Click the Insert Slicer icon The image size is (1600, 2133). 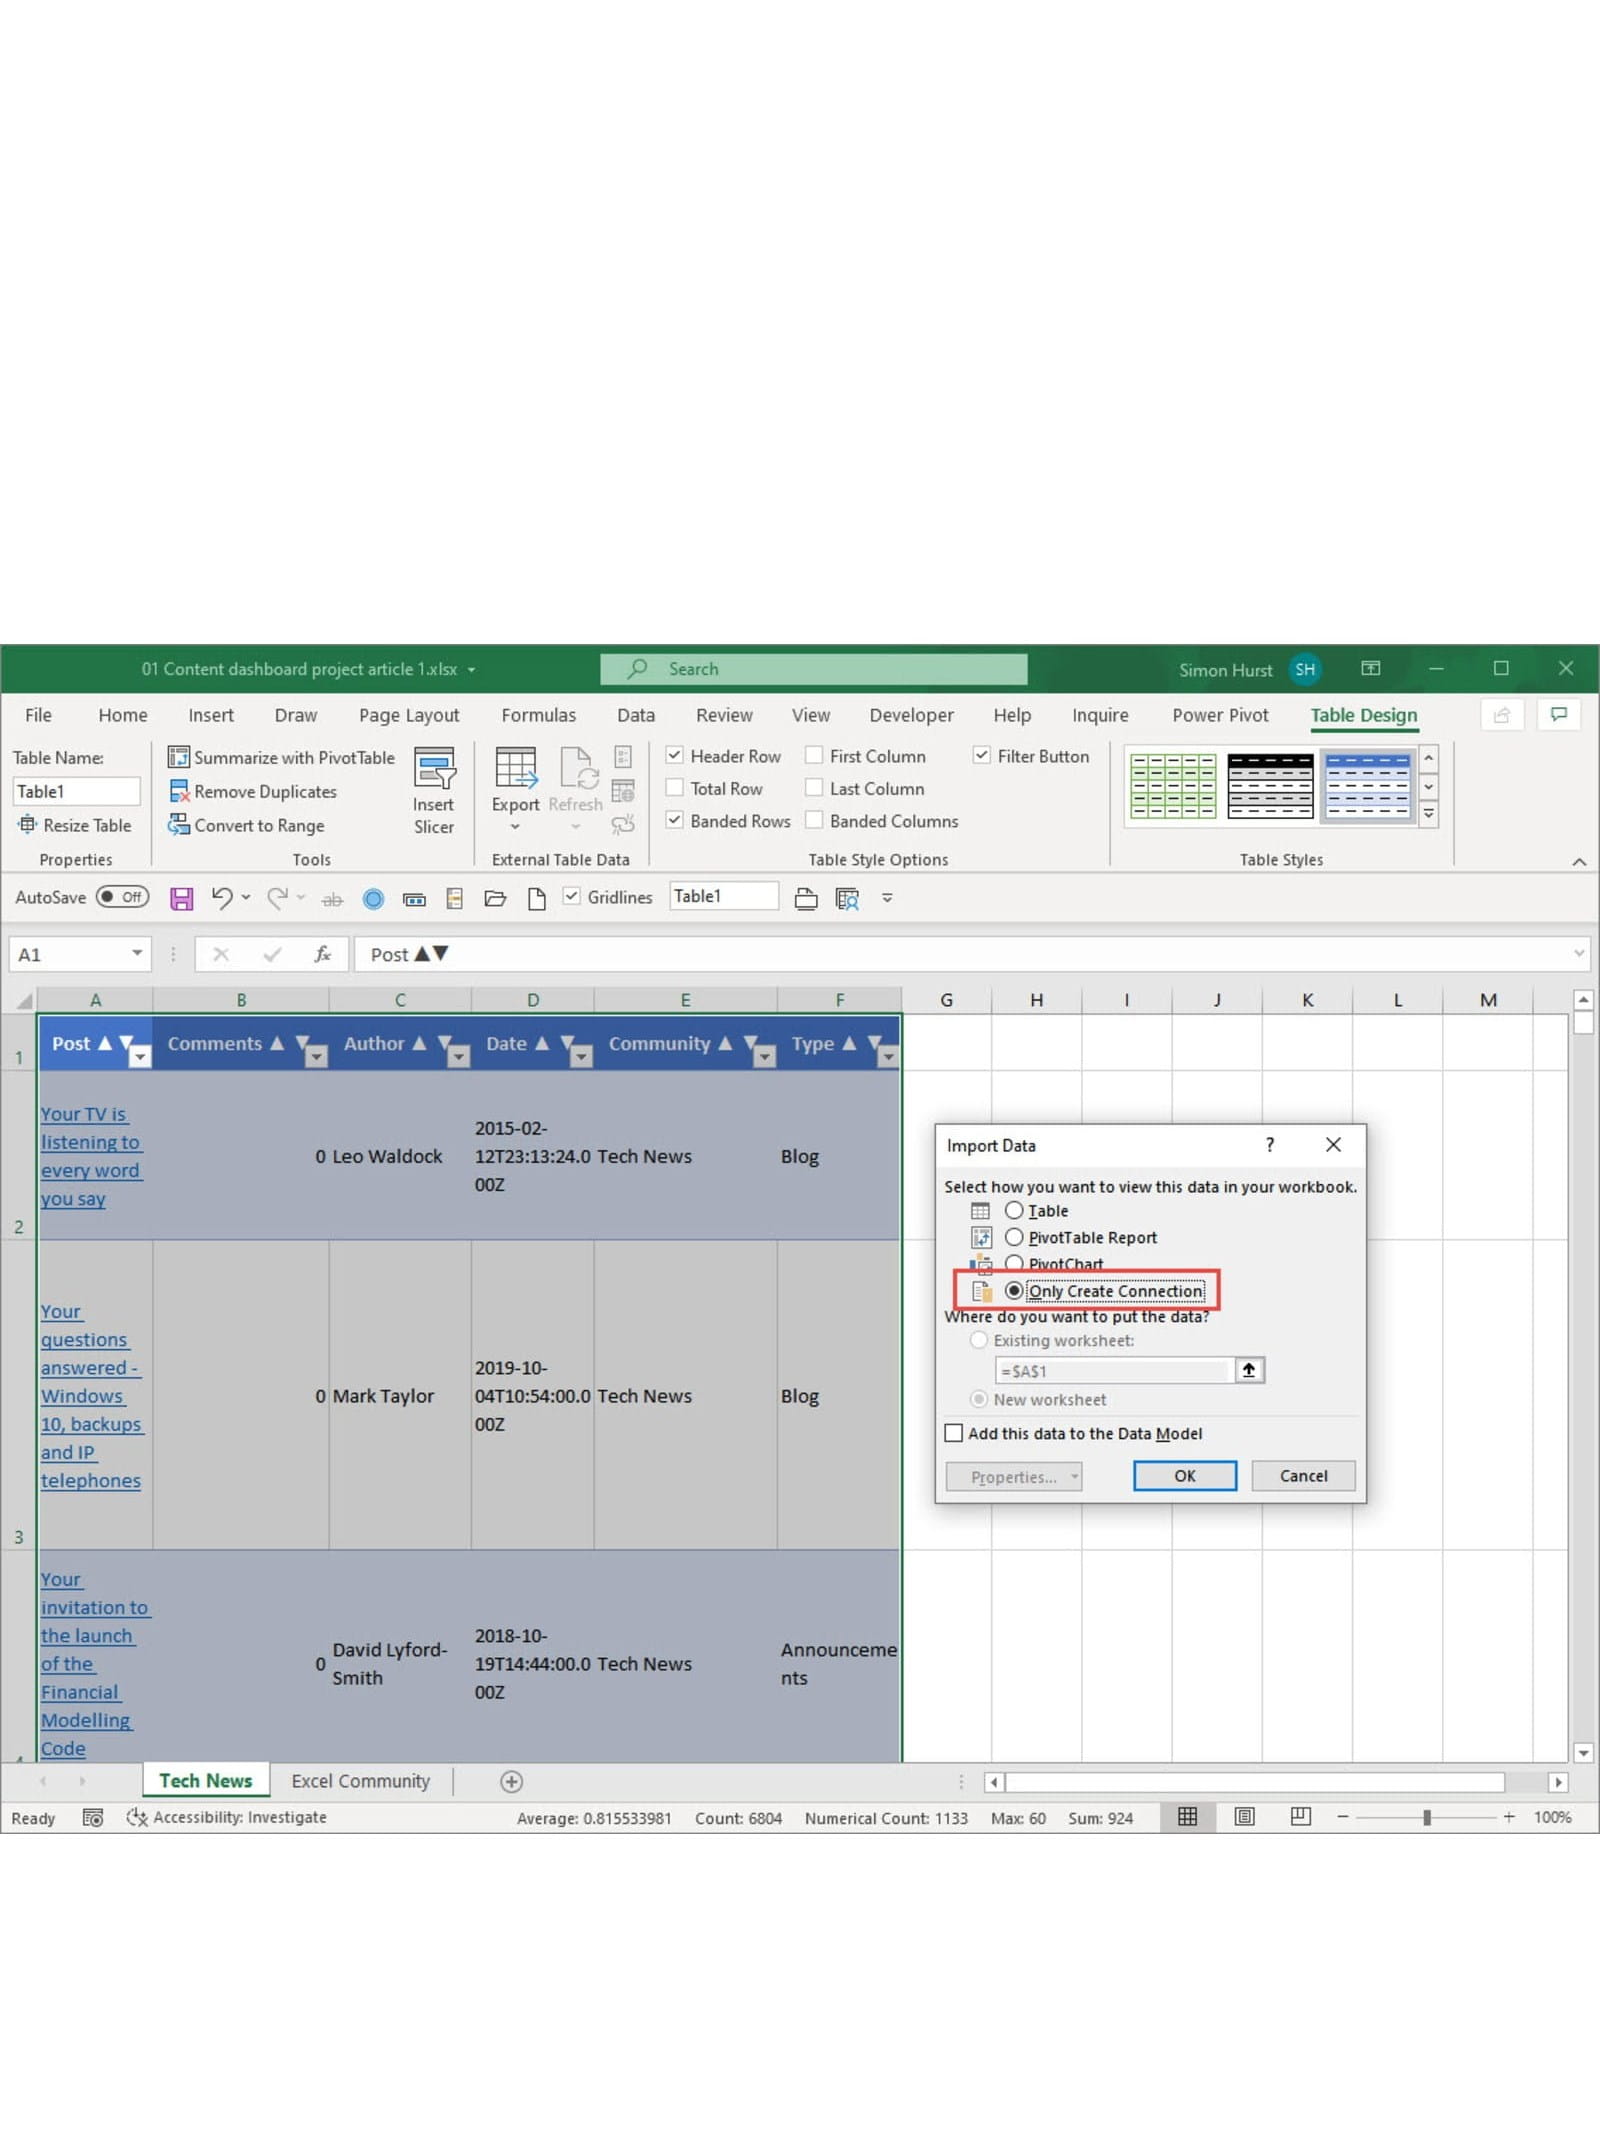point(434,768)
